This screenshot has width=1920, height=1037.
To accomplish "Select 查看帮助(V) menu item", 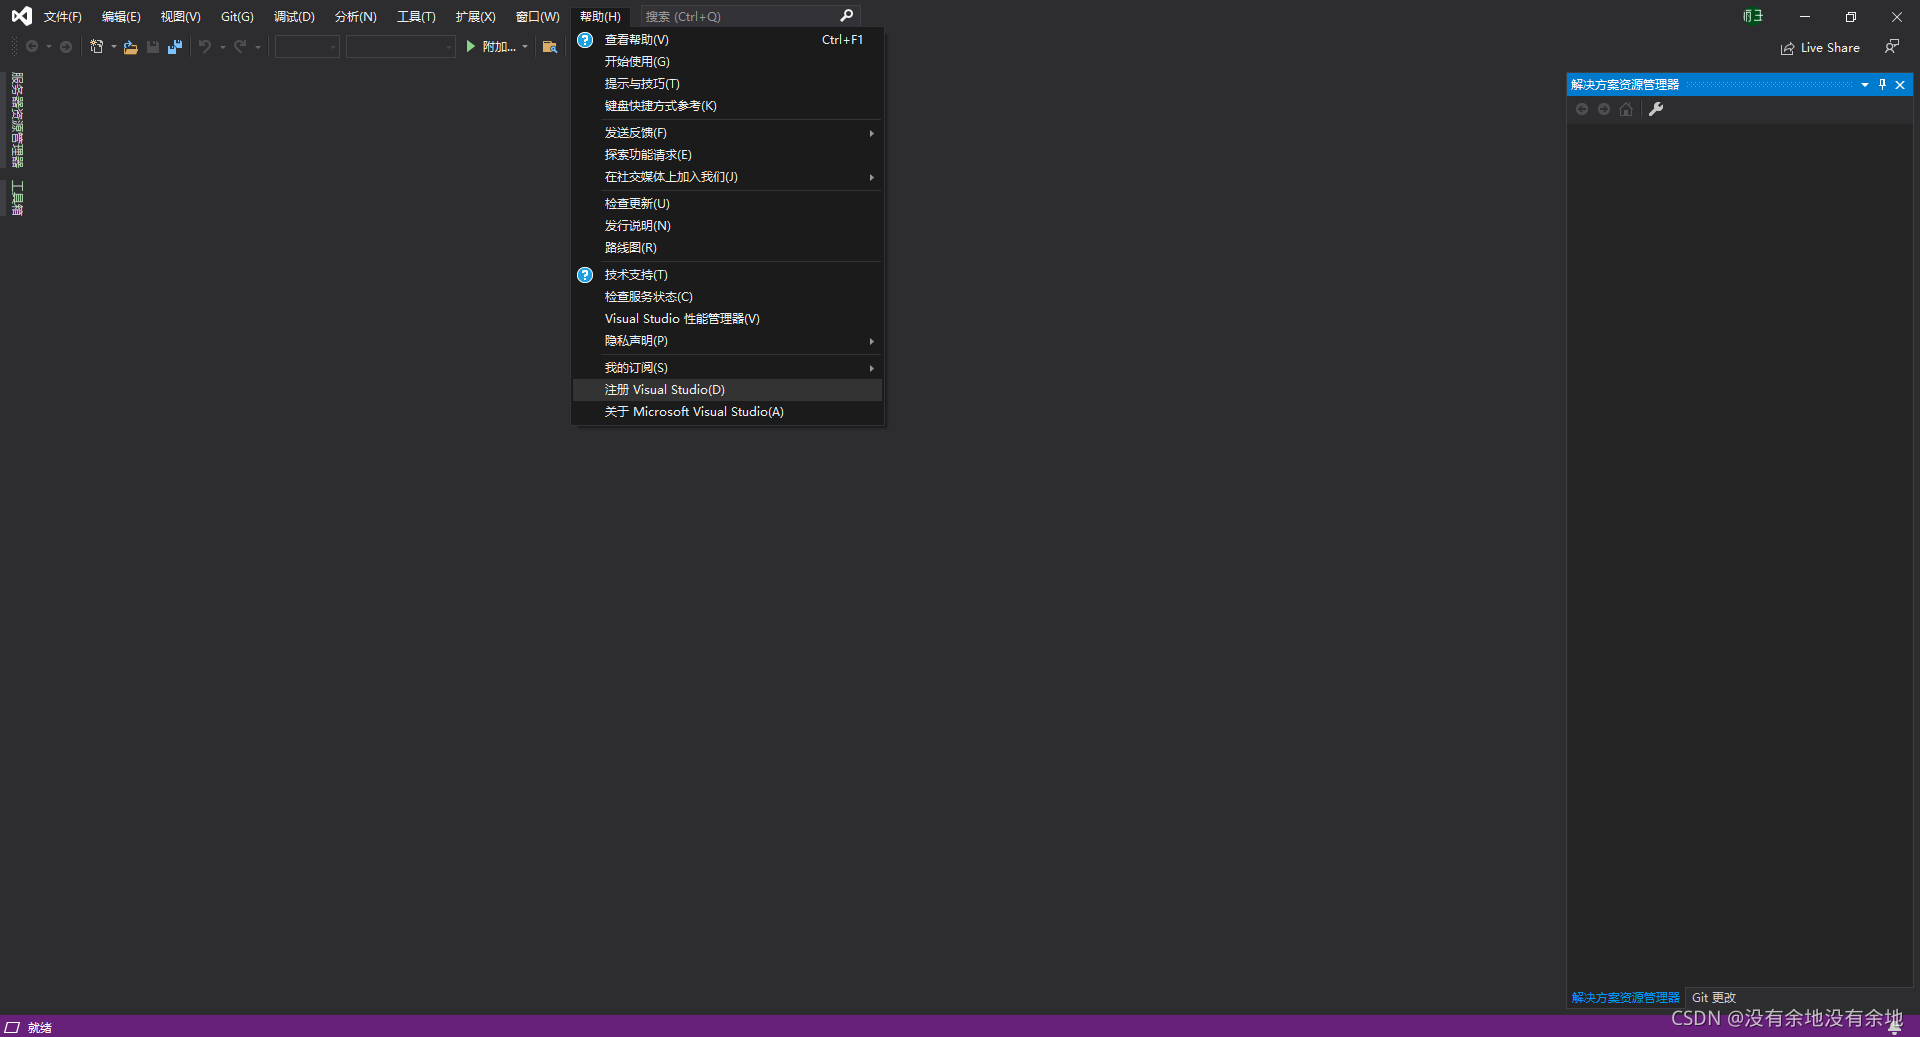I will (x=727, y=40).
